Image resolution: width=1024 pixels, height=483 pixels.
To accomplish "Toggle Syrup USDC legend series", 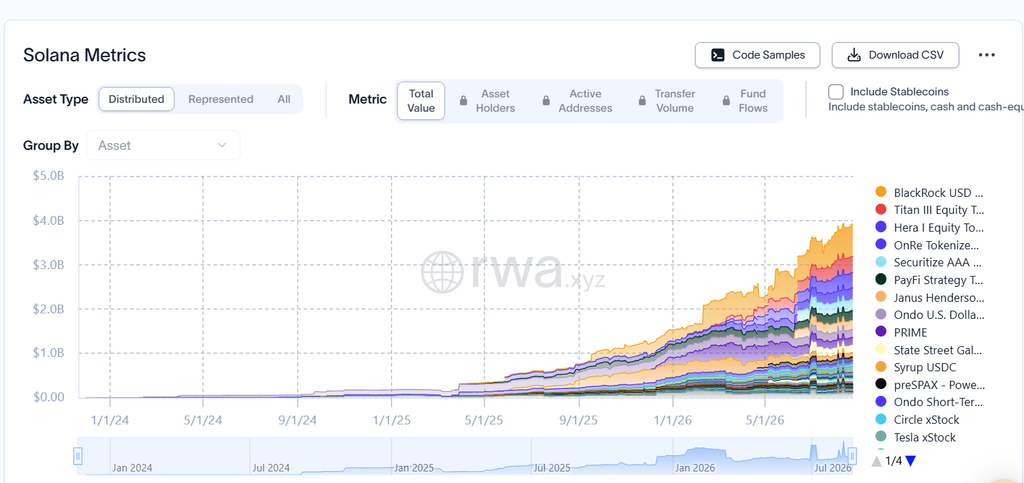I will coord(915,367).
